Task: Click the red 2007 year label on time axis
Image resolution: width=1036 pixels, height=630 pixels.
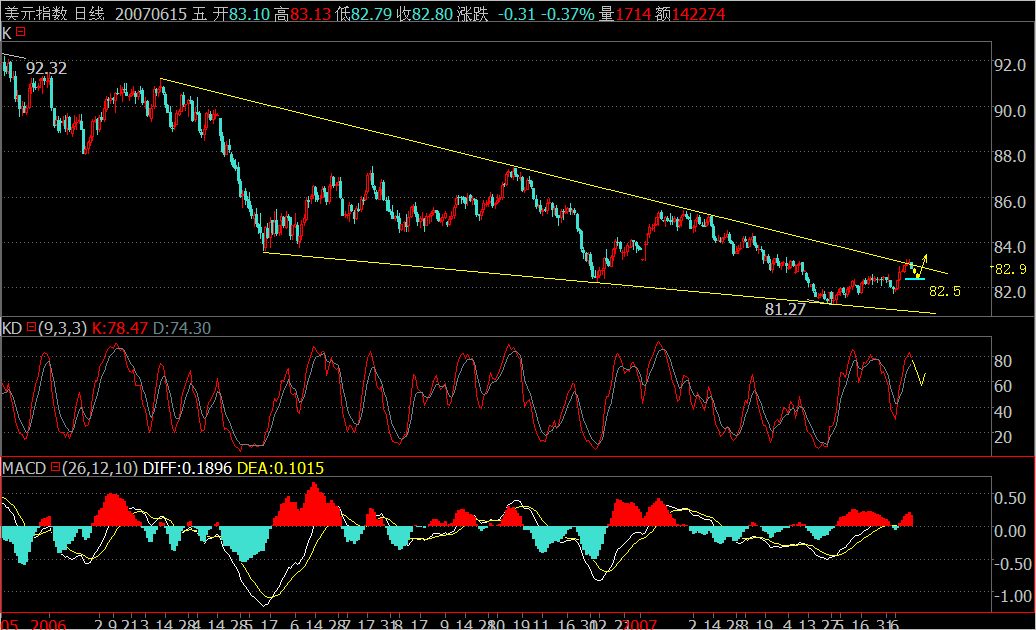Action: 640,624
